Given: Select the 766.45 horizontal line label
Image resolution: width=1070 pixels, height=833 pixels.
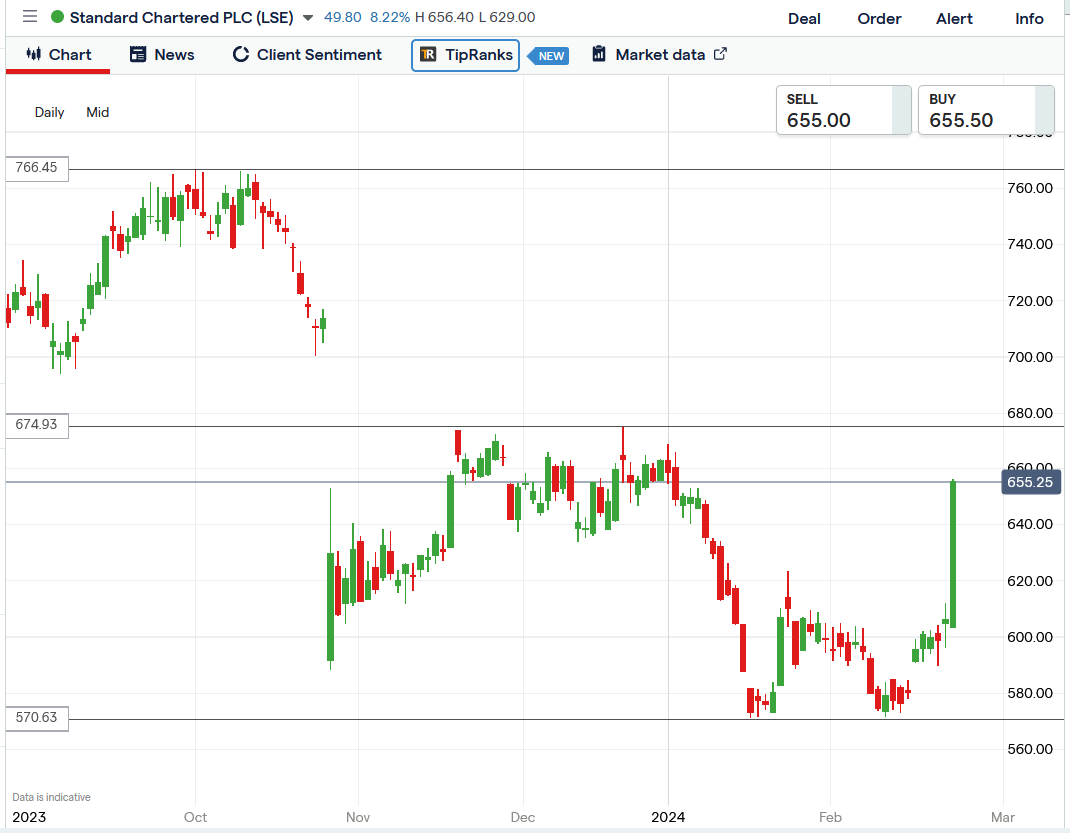Looking at the screenshot, I should (x=37, y=168).
